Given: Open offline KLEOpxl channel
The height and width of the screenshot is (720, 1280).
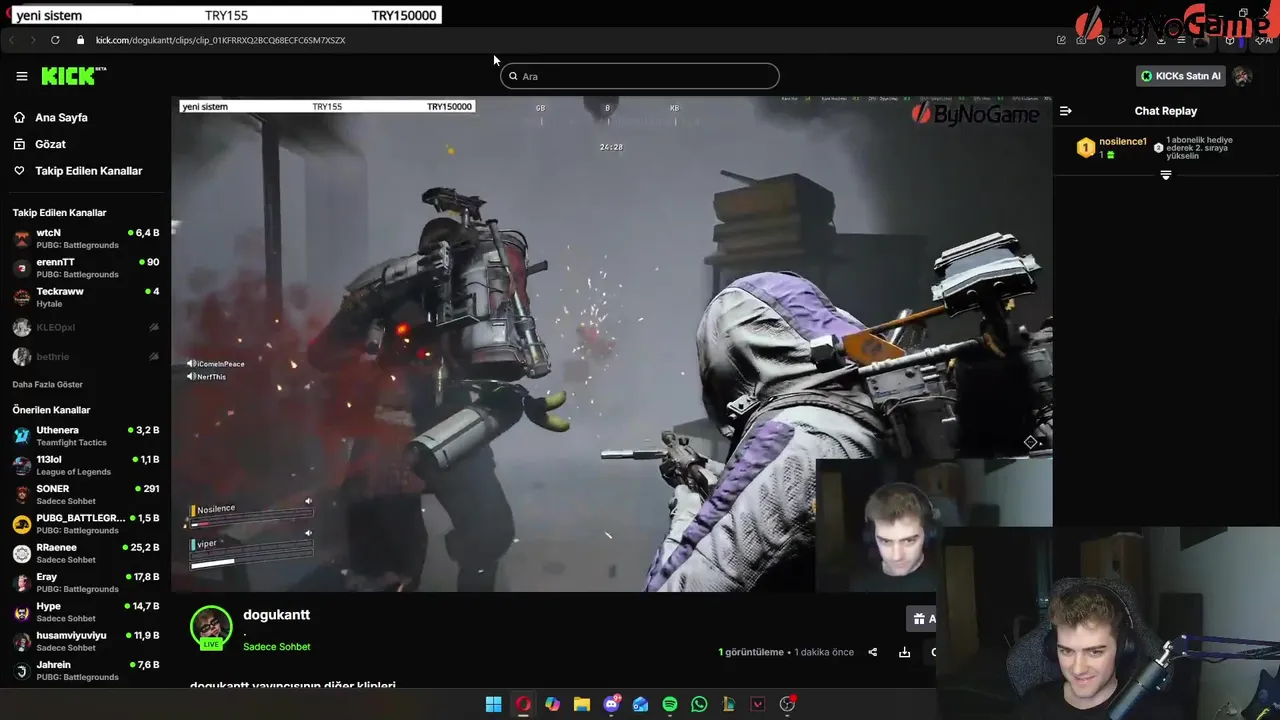Looking at the screenshot, I should (85, 327).
